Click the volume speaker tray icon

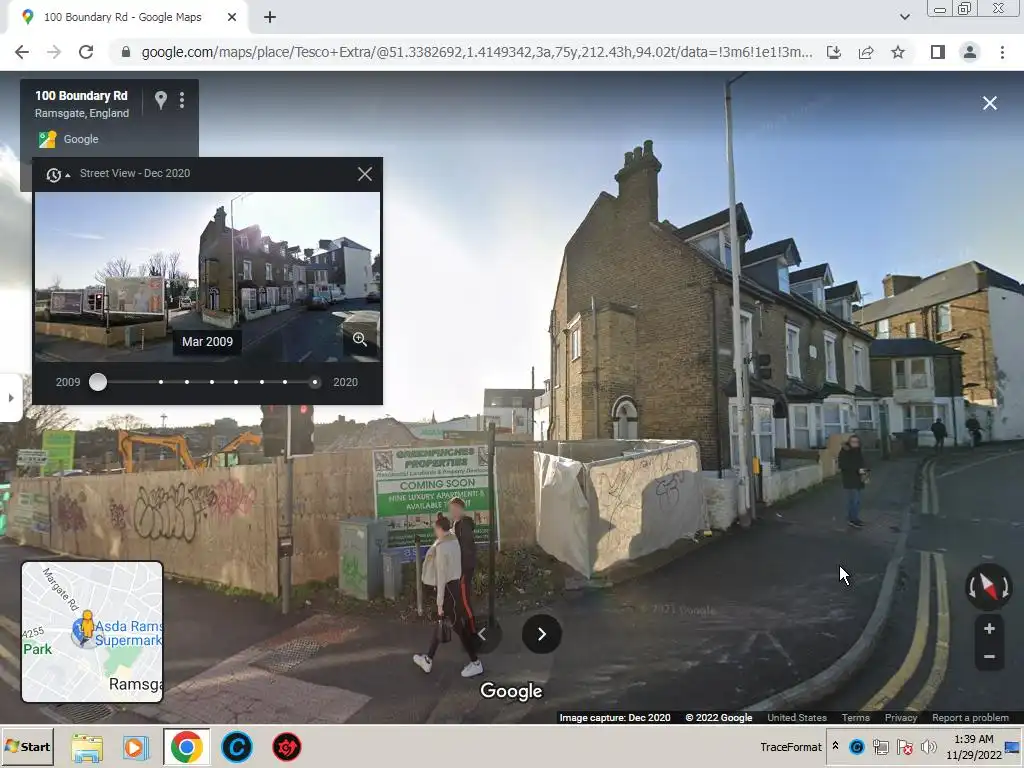pos(928,746)
